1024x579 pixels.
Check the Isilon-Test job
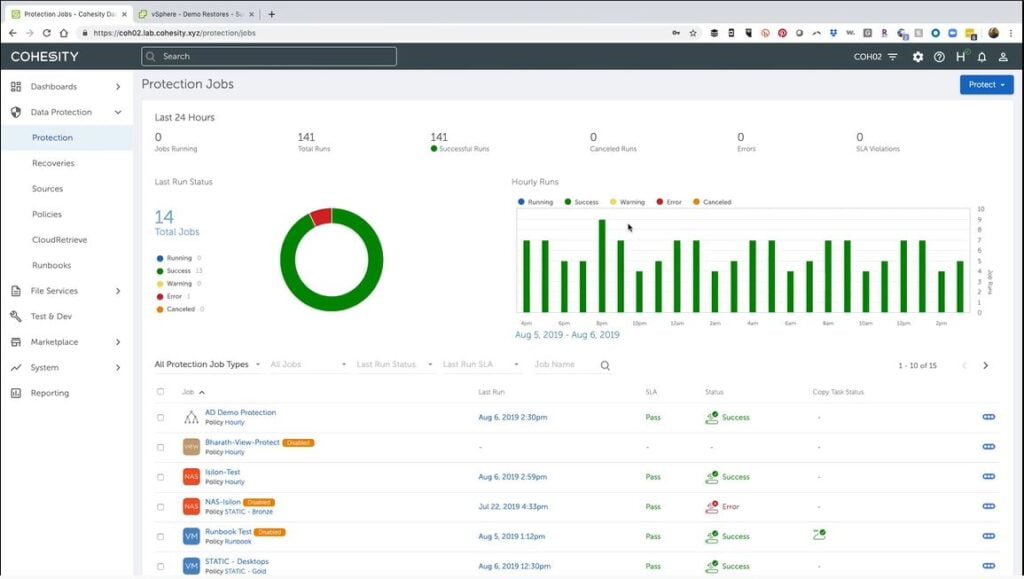[161, 477]
